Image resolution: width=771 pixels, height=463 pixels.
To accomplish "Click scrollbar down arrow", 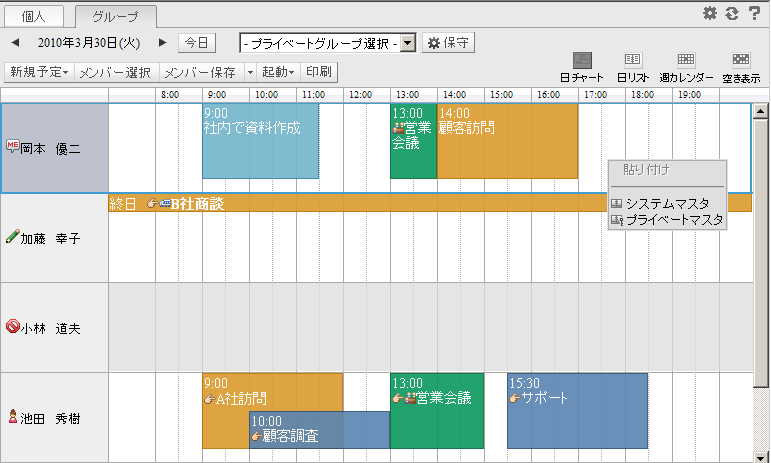I will click(x=760, y=454).
